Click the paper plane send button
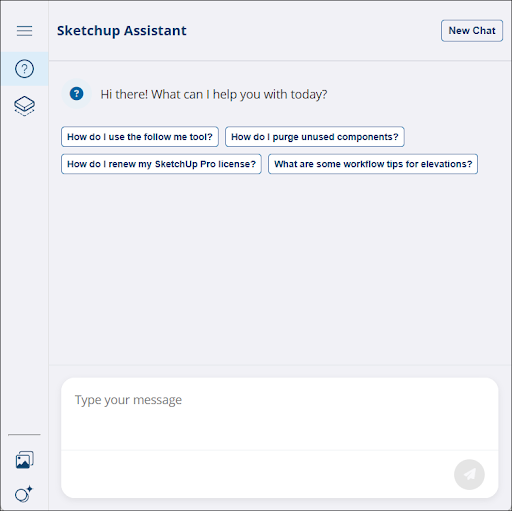The height and width of the screenshot is (511, 512). [469, 474]
